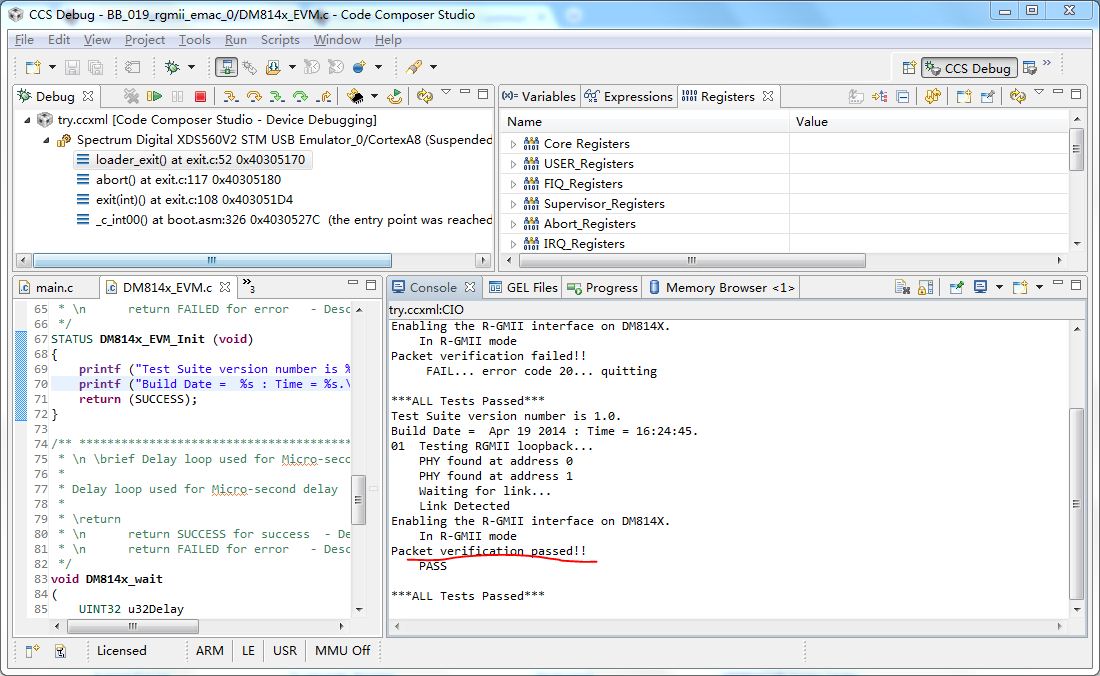
Task: Click the Open Perspective icon
Action: [x=909, y=67]
